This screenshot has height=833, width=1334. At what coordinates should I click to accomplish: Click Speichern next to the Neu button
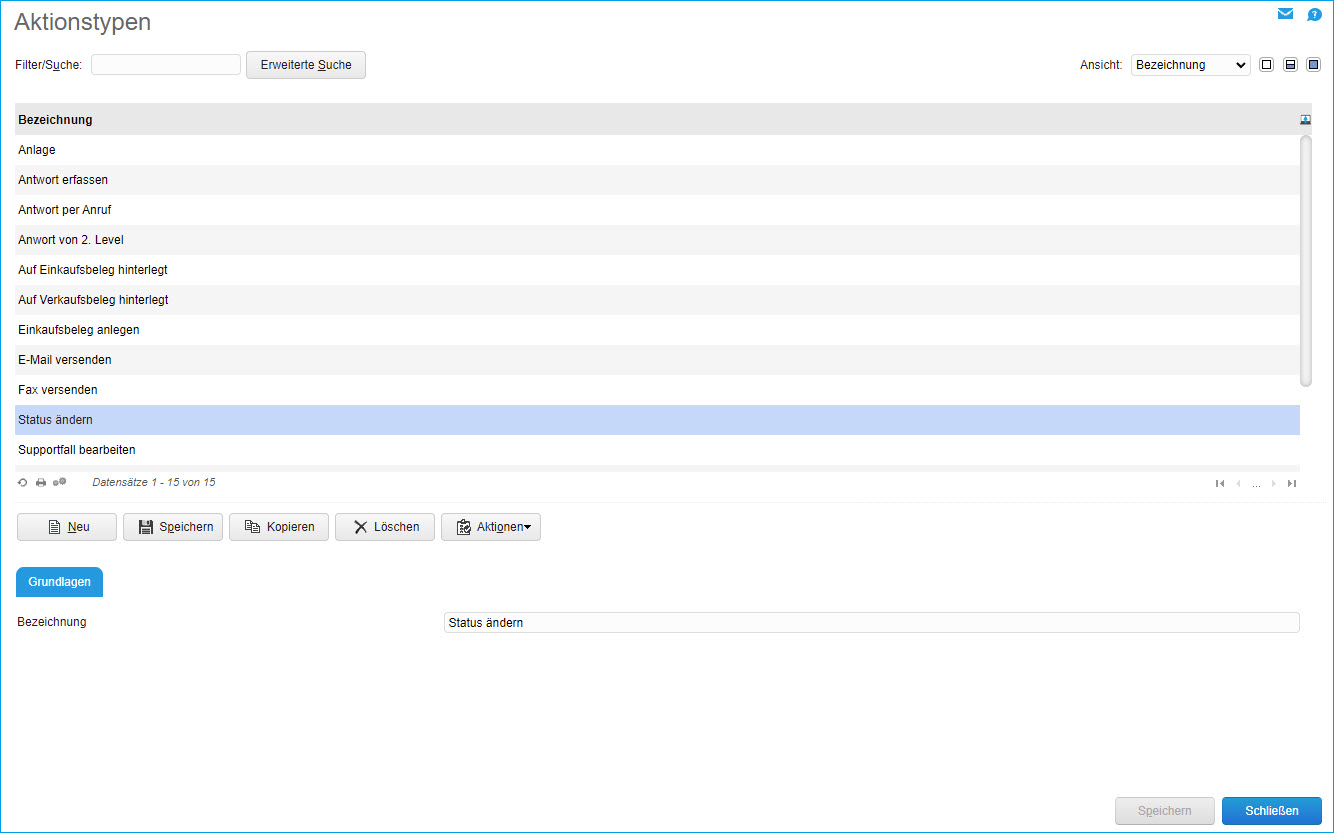tap(173, 527)
